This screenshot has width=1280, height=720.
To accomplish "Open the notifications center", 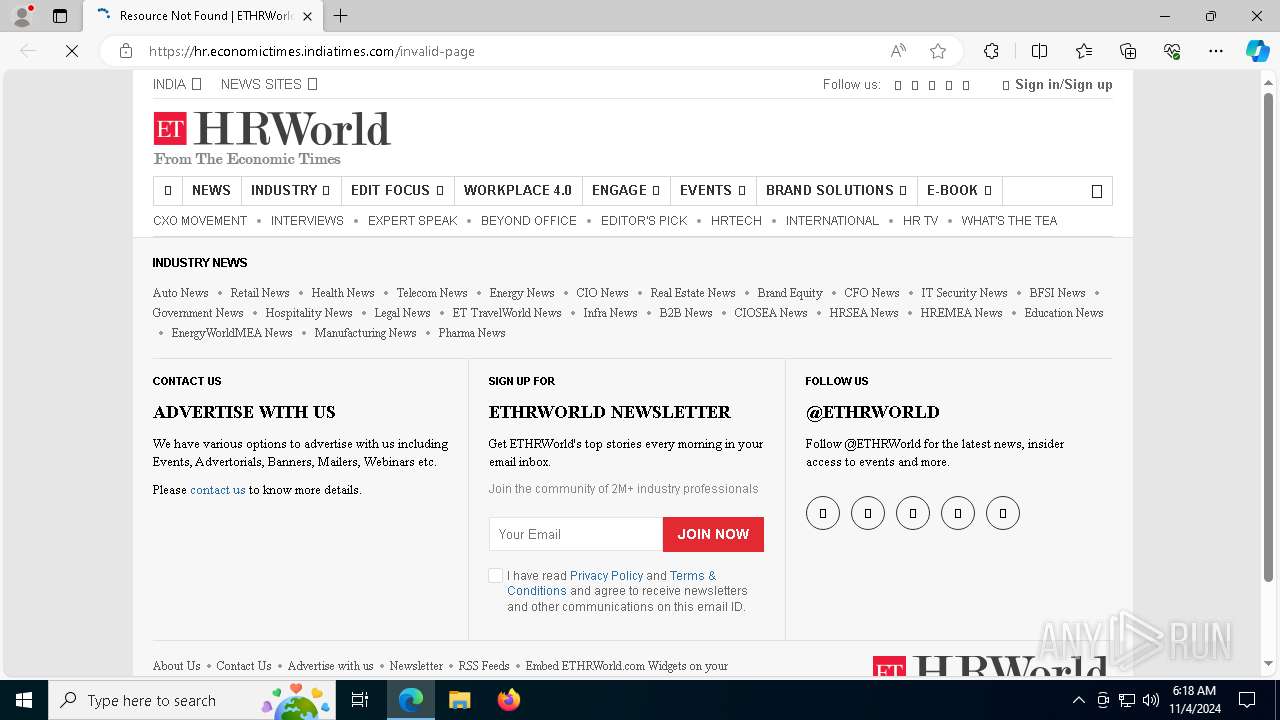I will (1247, 700).
